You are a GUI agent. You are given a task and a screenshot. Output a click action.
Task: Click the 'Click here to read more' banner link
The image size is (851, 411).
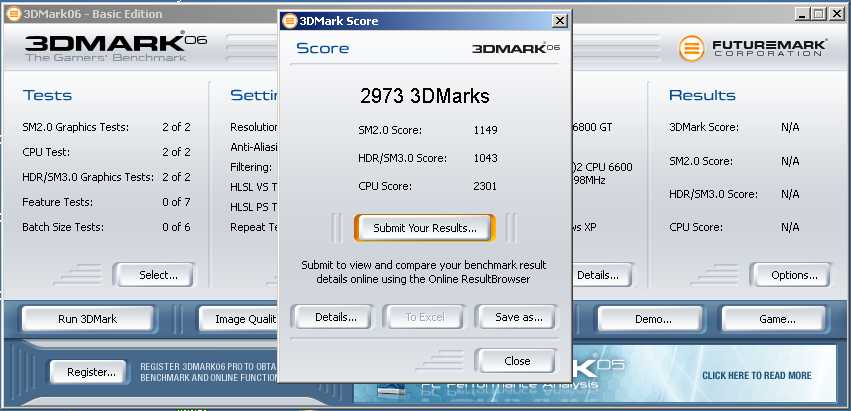click(757, 375)
